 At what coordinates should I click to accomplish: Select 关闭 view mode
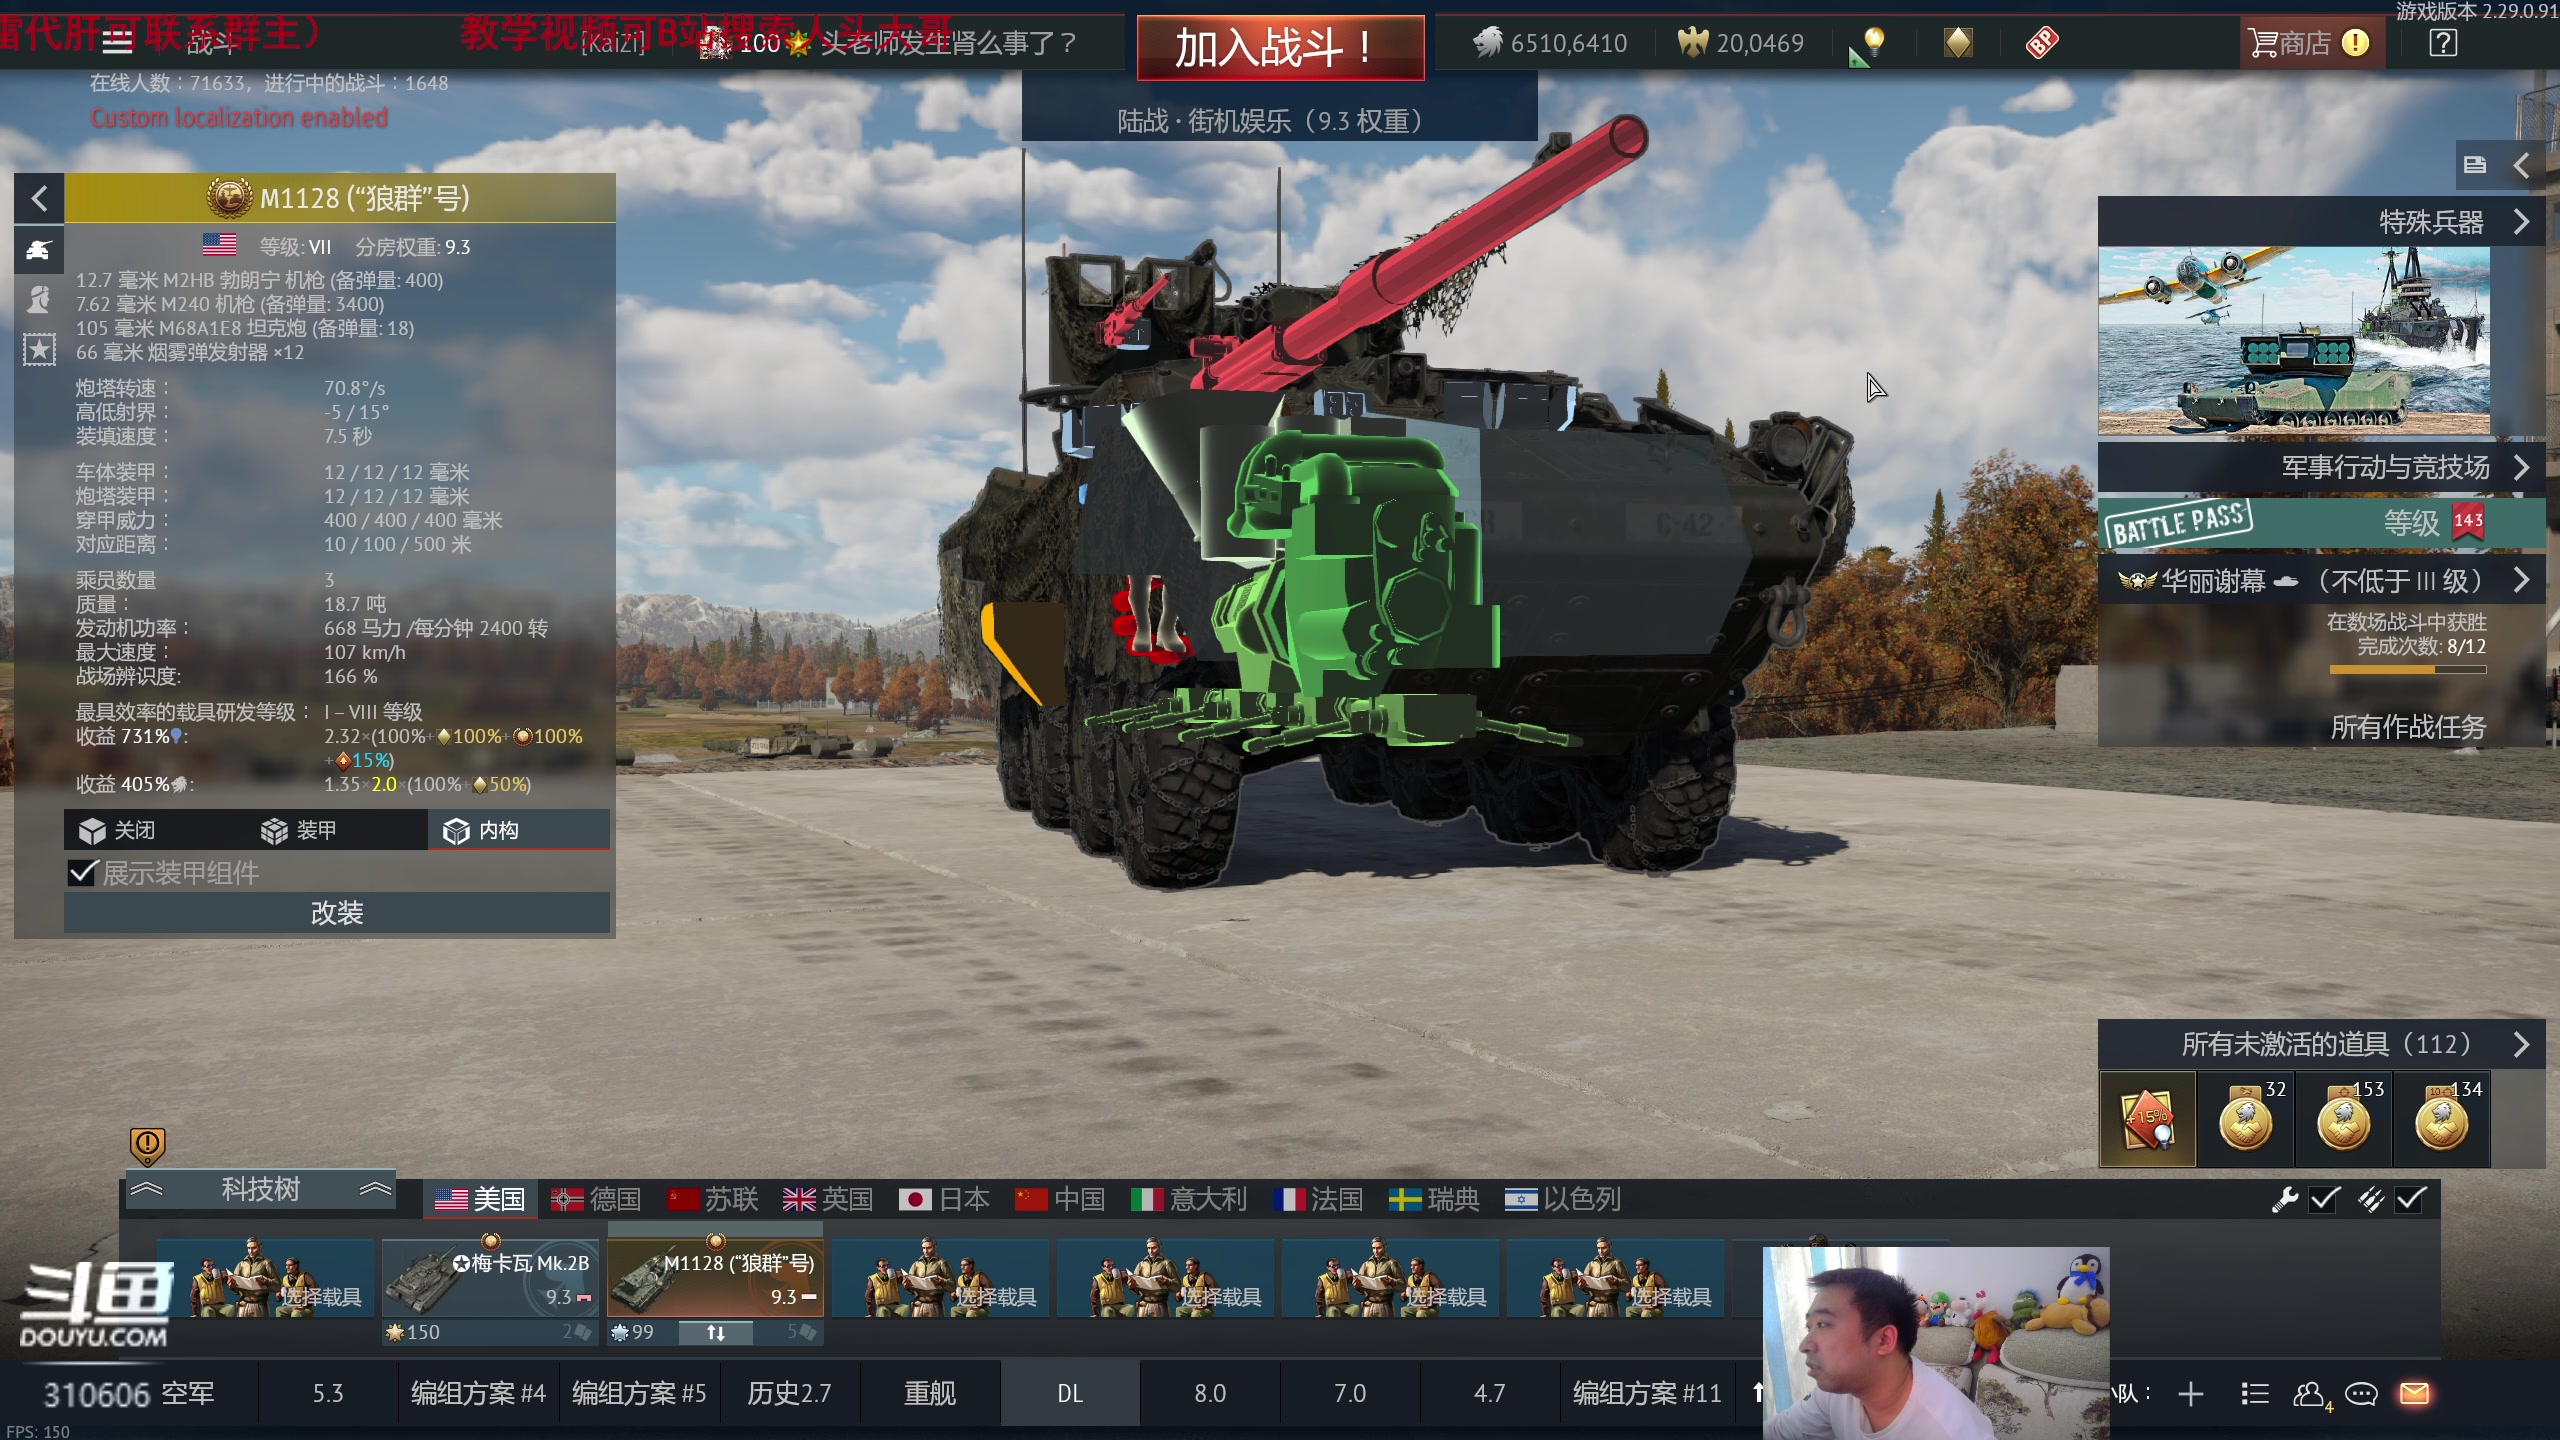tap(155, 830)
